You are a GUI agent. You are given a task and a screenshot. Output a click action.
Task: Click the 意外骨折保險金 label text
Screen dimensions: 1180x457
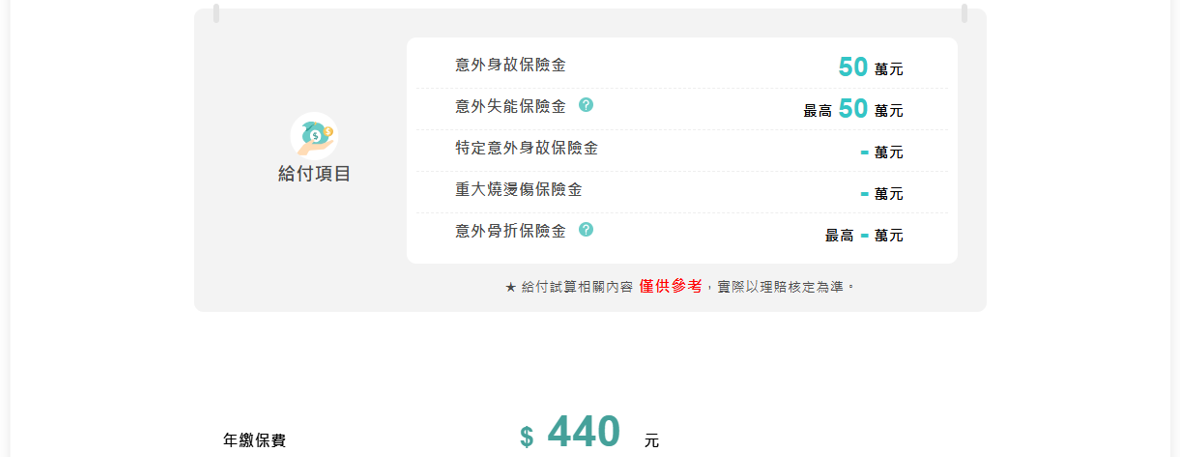click(510, 231)
